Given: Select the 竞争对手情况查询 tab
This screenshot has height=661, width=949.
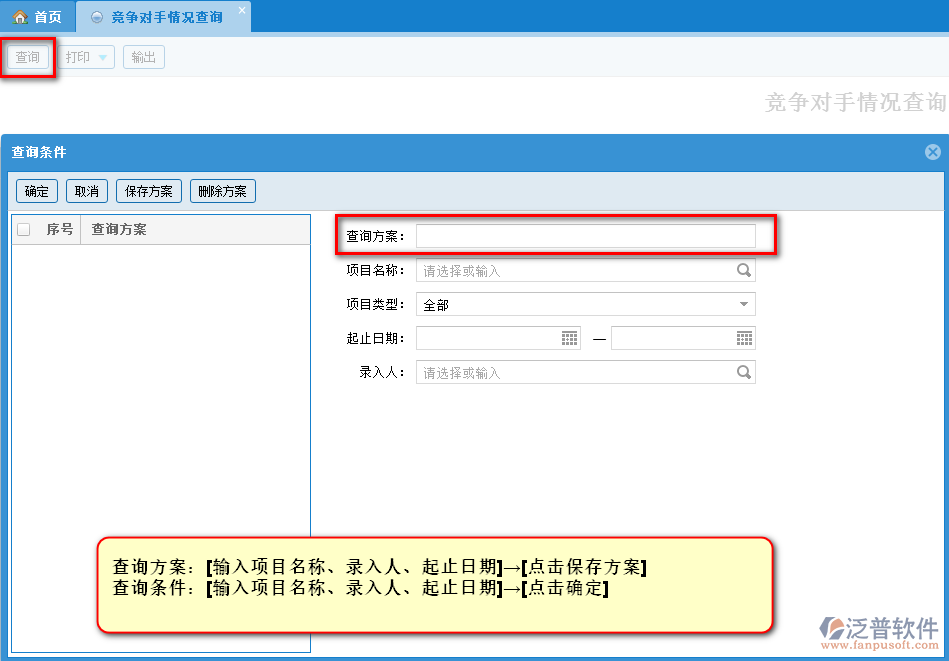Looking at the screenshot, I should coord(163,17).
